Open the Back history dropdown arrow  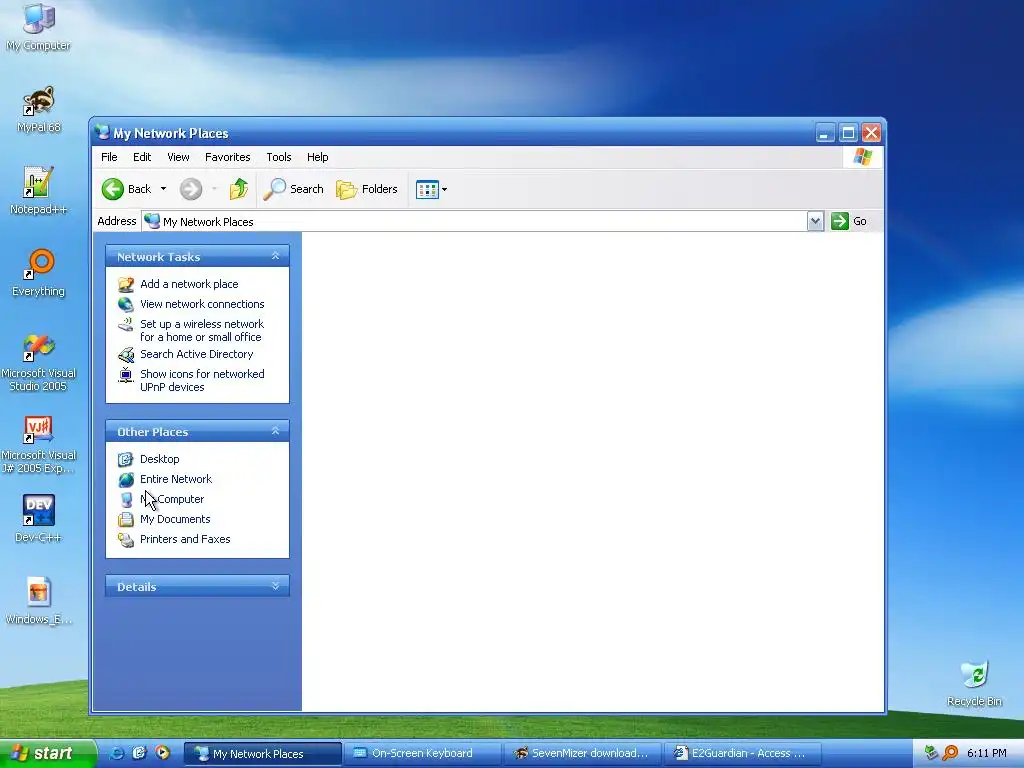tap(163, 189)
